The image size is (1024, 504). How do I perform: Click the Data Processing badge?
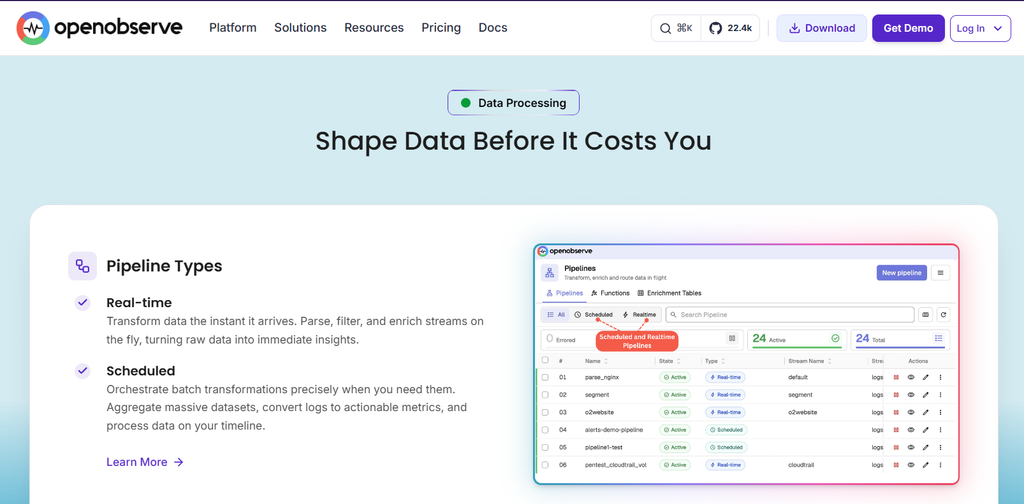tap(513, 102)
